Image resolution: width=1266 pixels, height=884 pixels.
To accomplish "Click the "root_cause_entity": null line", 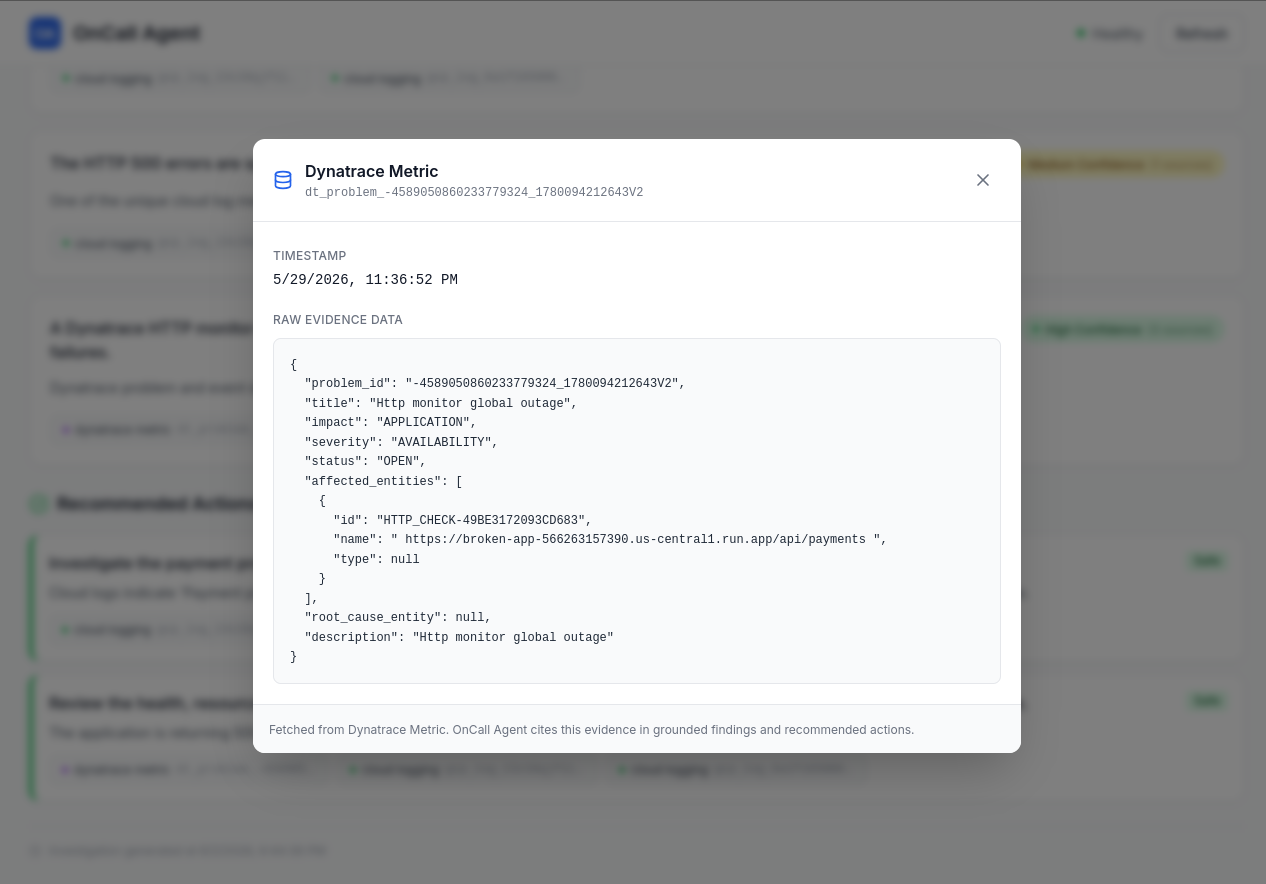I will tap(398, 618).
